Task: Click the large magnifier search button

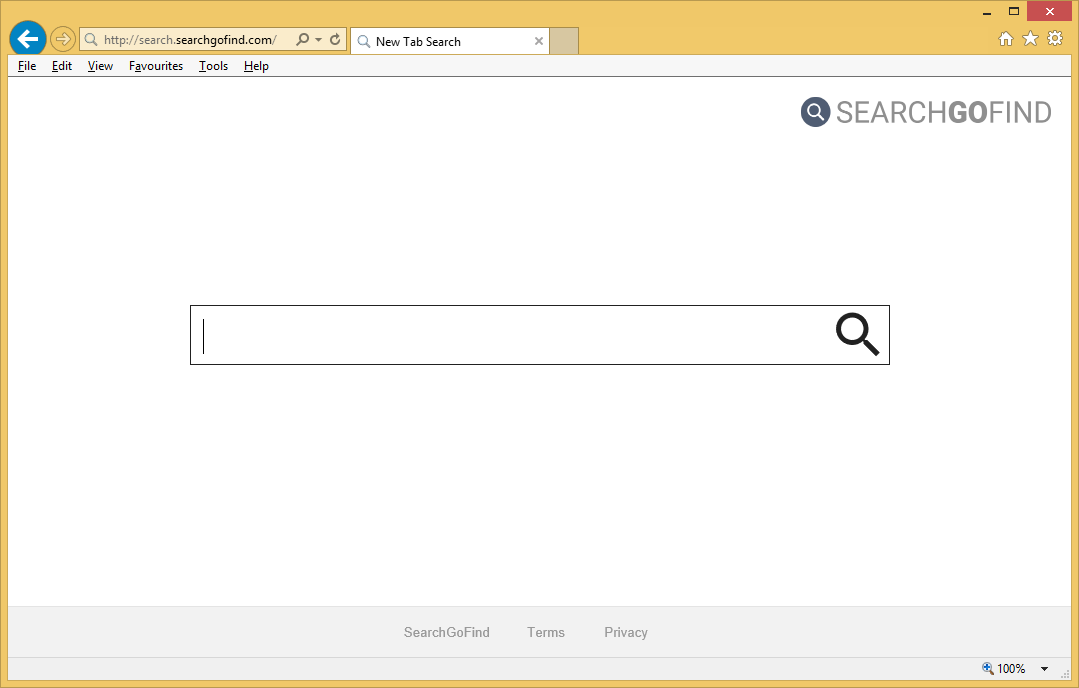Action: (x=857, y=334)
